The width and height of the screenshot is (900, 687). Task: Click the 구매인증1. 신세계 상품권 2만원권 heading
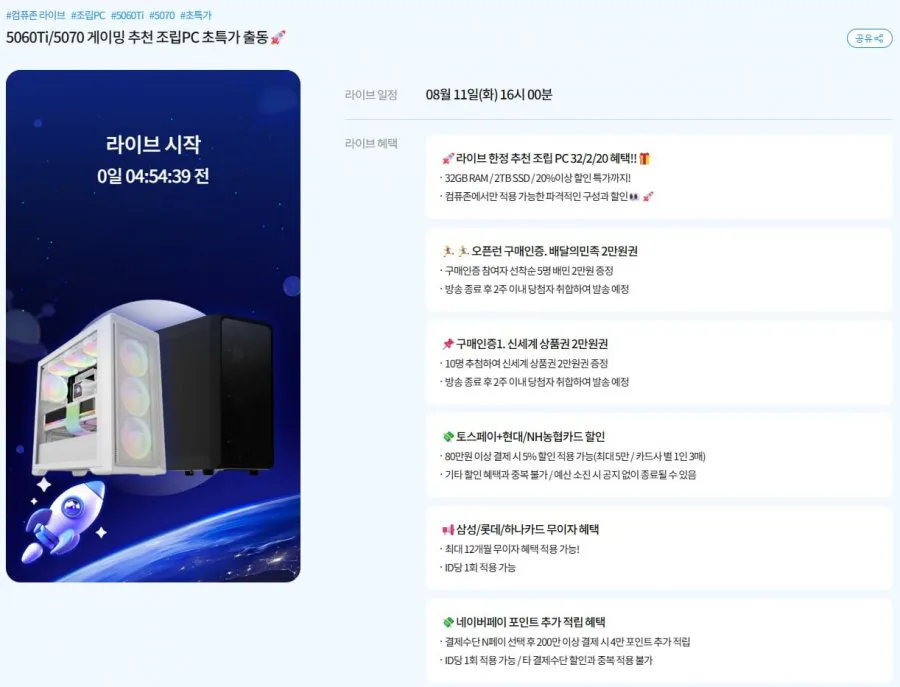(532, 344)
